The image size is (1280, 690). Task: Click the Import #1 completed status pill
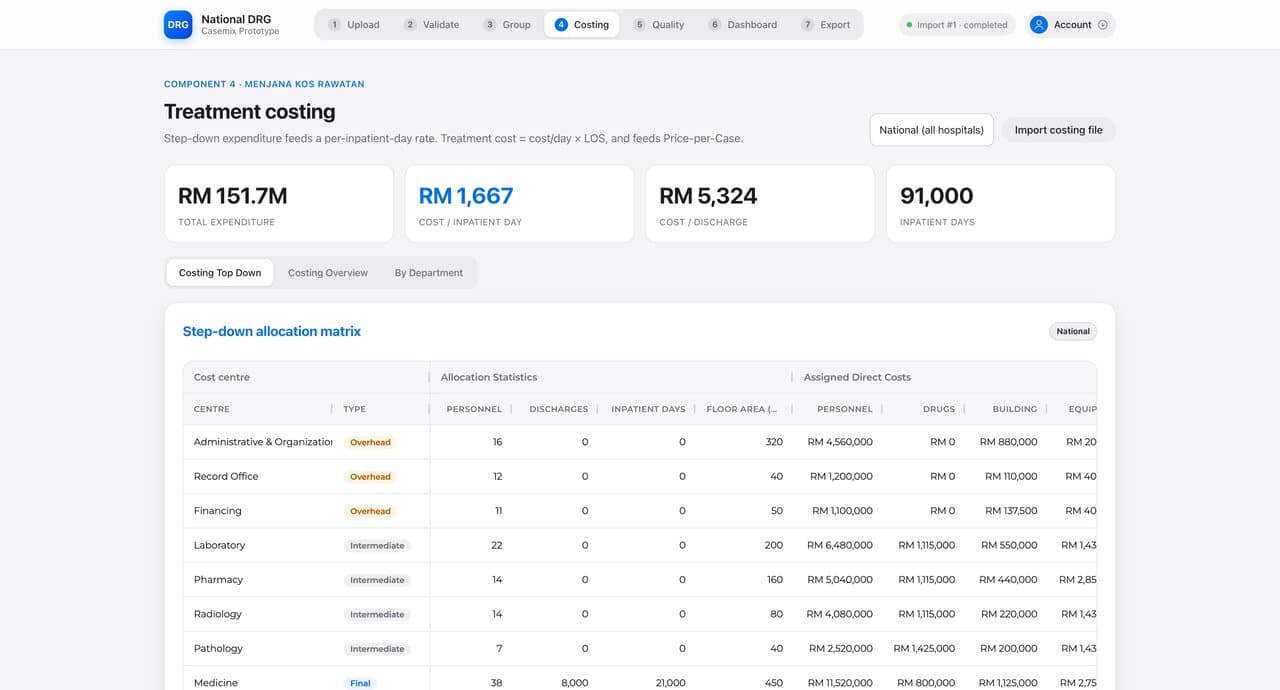point(957,25)
